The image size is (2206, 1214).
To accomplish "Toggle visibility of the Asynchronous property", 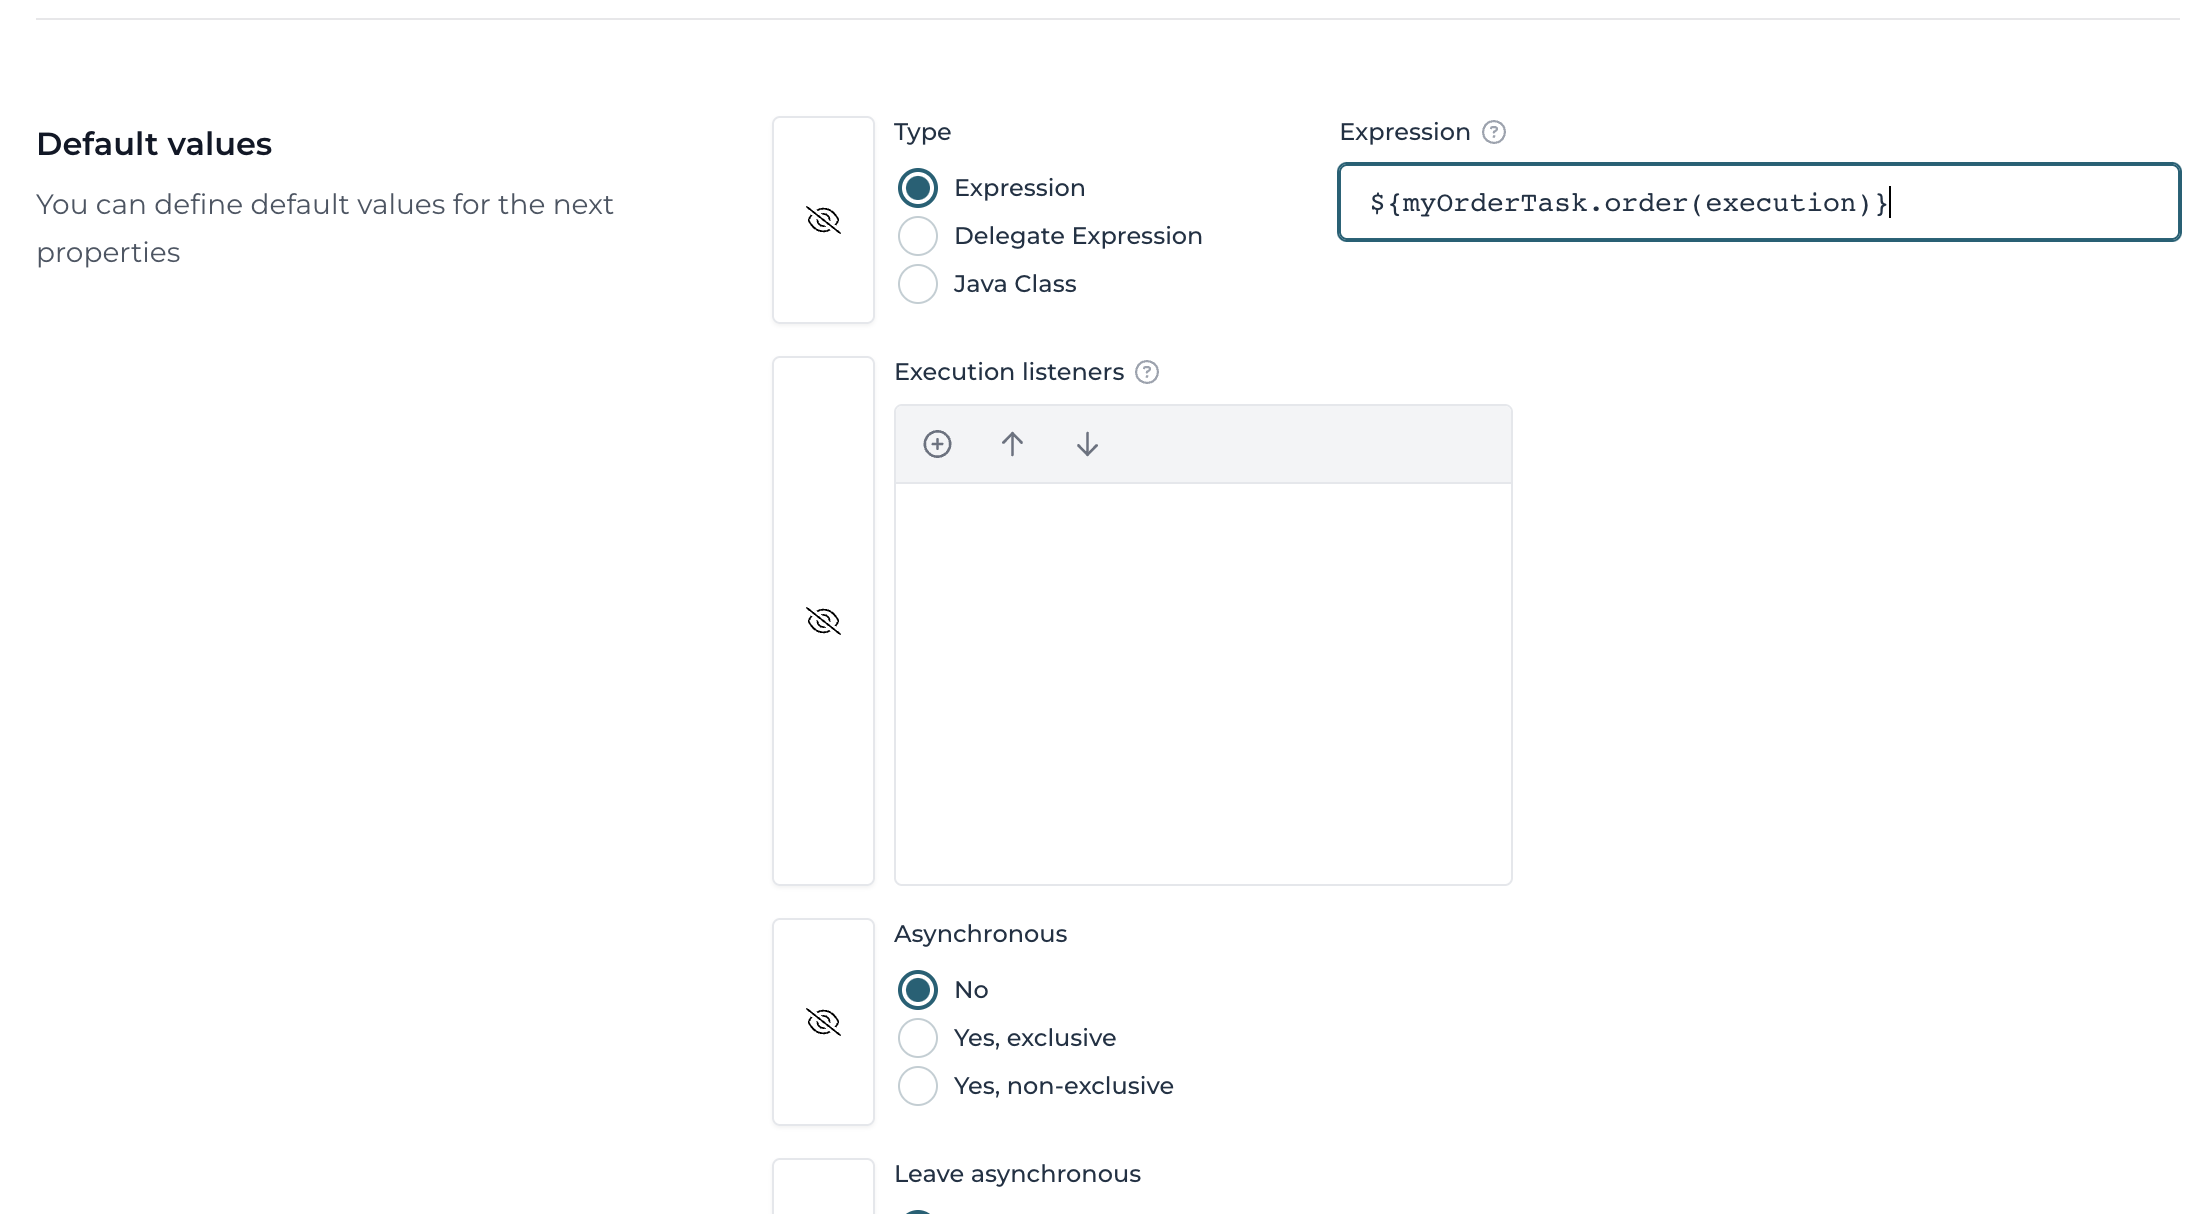I will (x=822, y=1021).
